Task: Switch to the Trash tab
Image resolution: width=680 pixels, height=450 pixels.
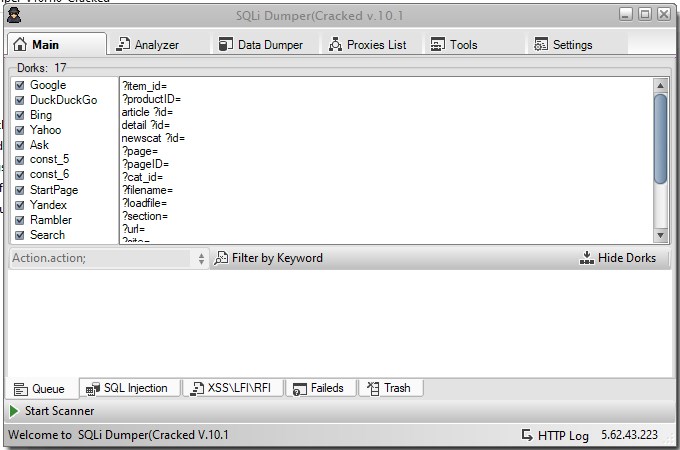Action: pos(390,388)
